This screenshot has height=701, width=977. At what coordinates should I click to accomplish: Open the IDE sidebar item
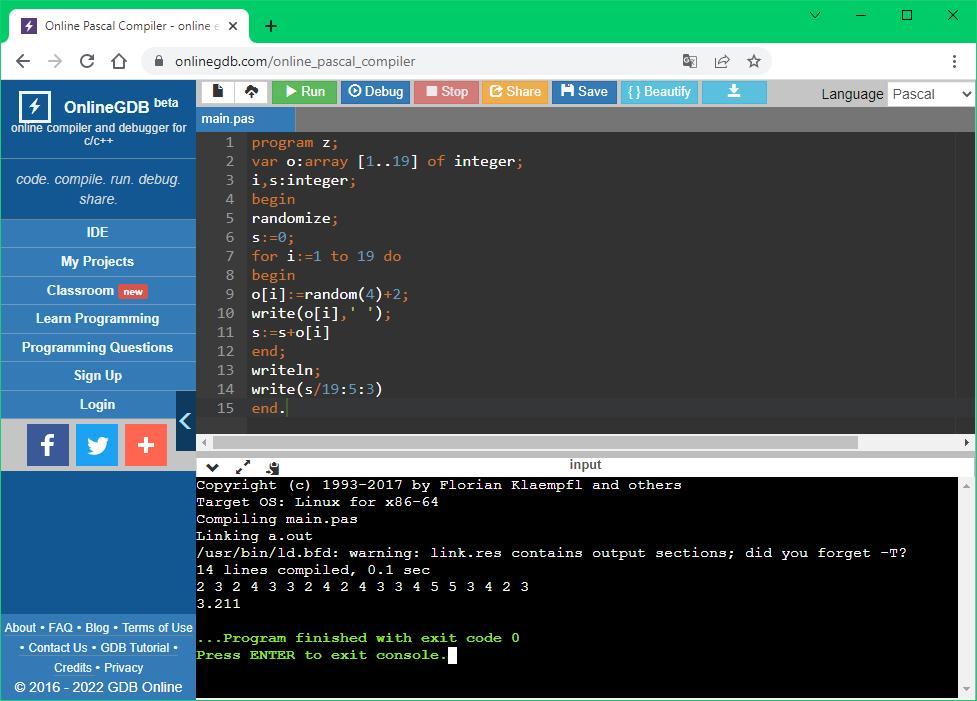(98, 232)
